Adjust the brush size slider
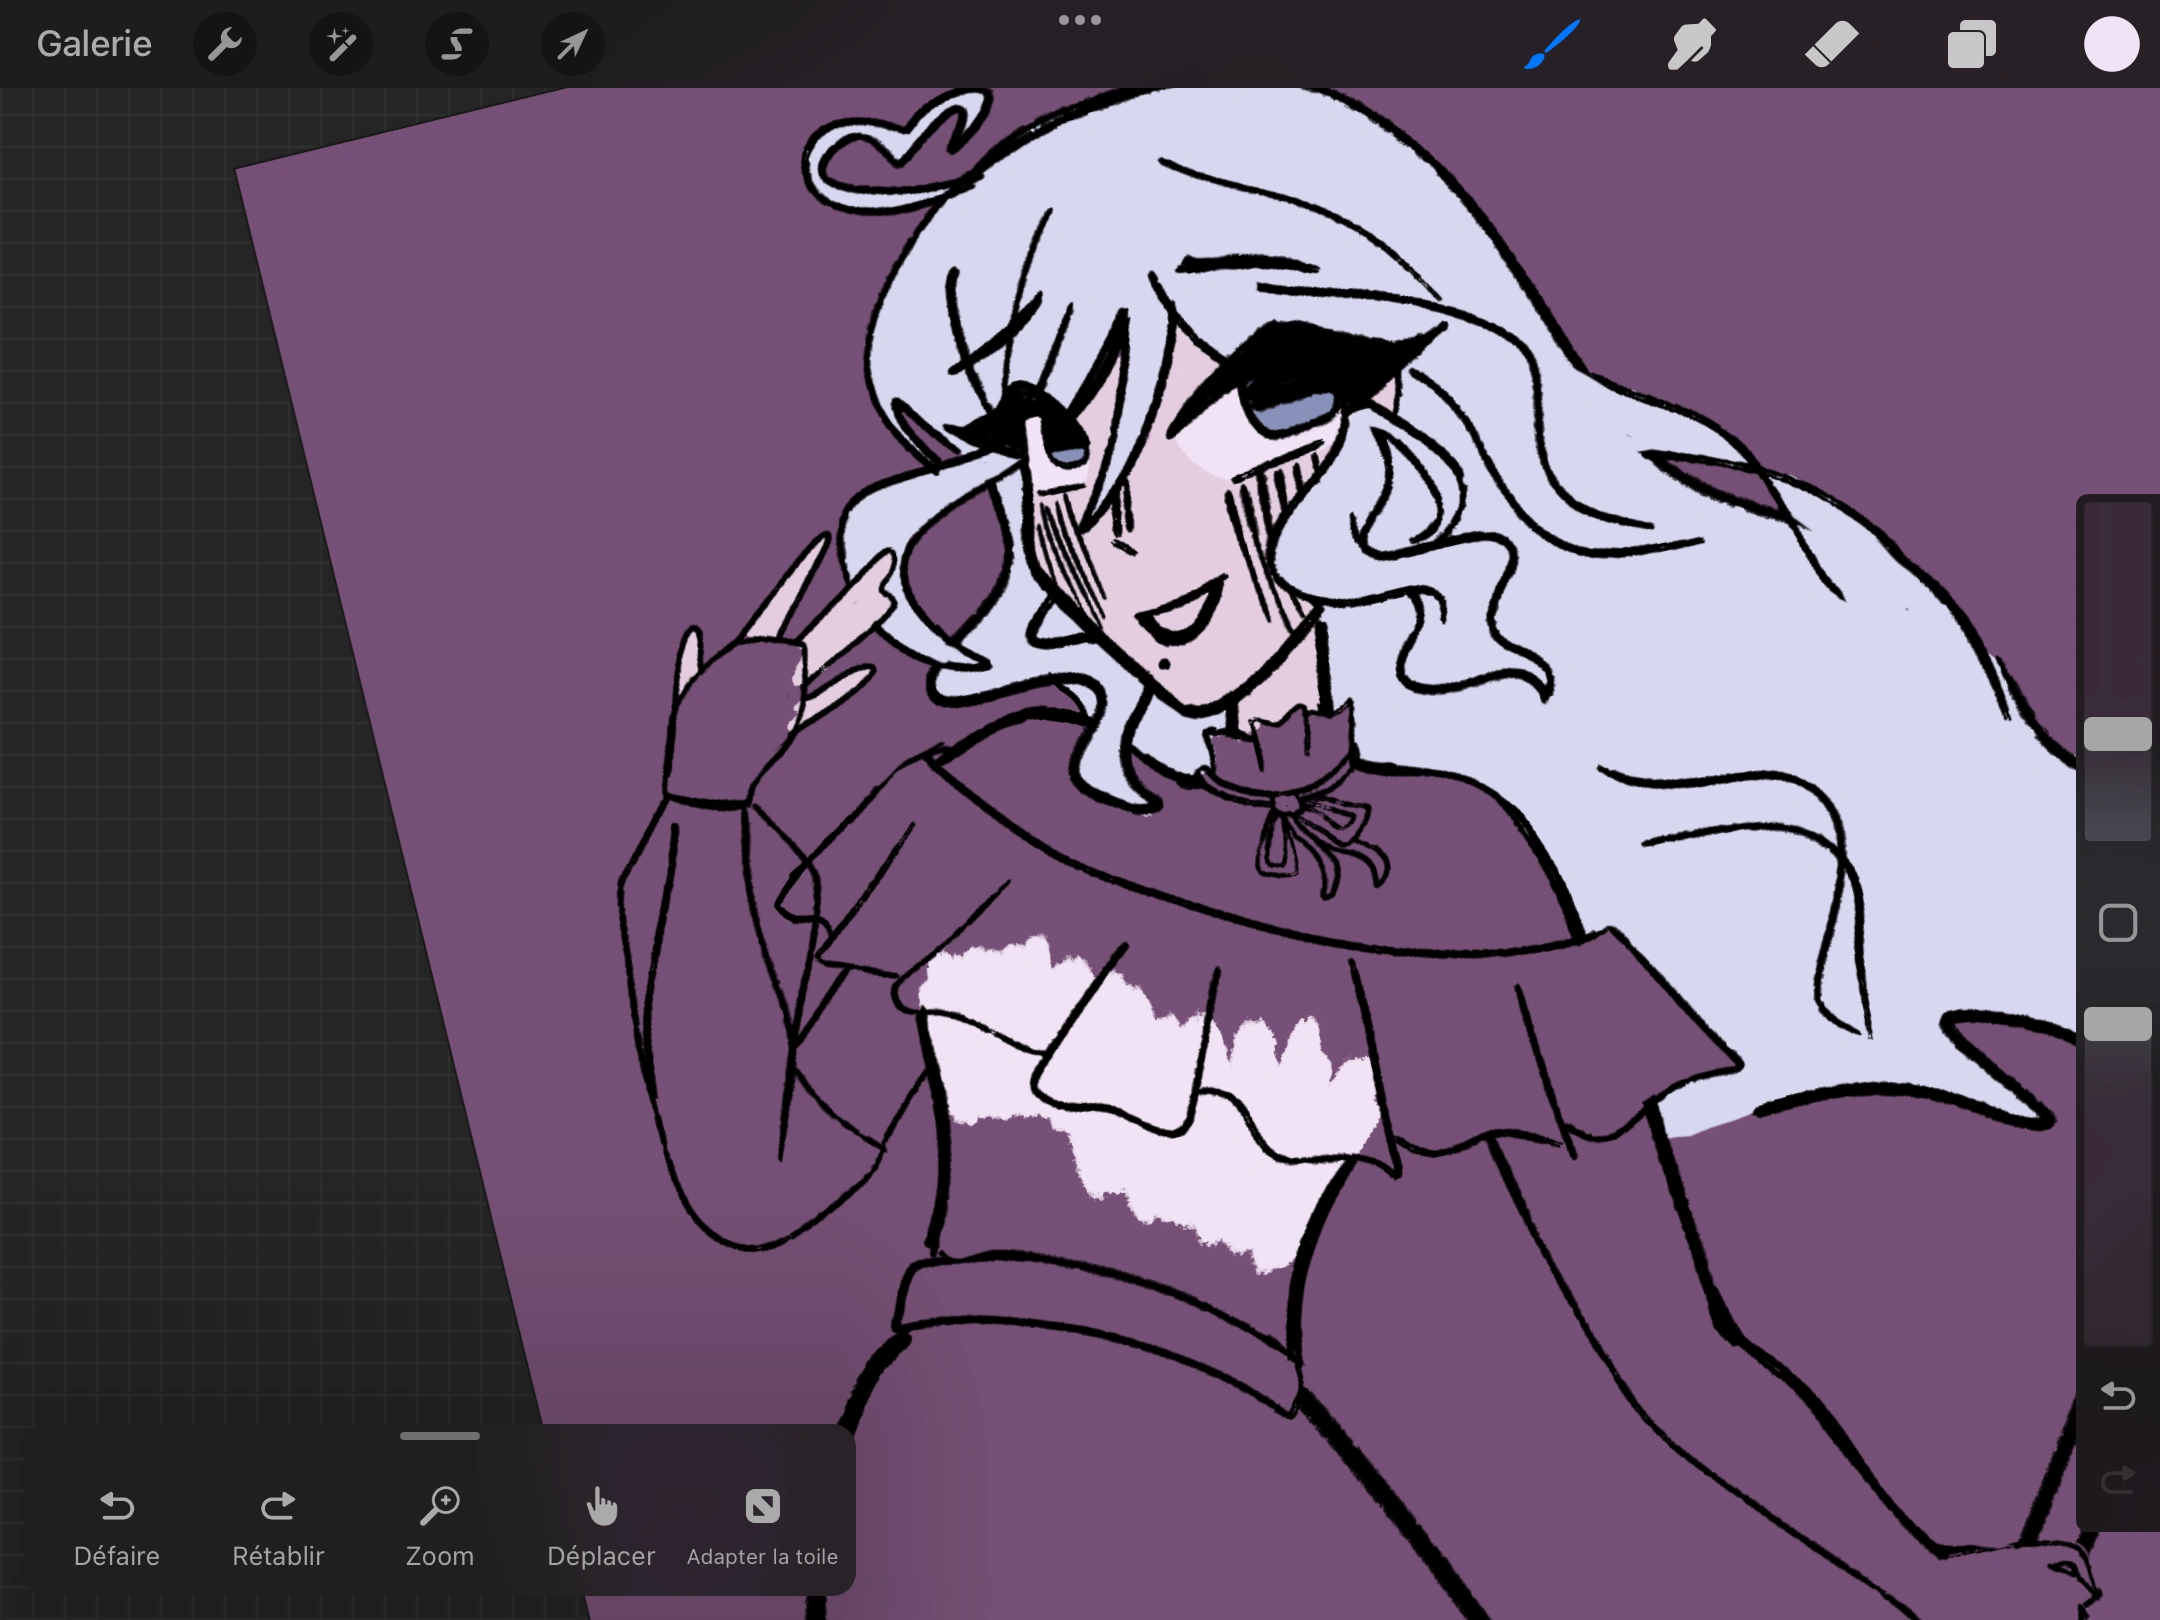The height and width of the screenshot is (1620, 2160). pos(2118,735)
